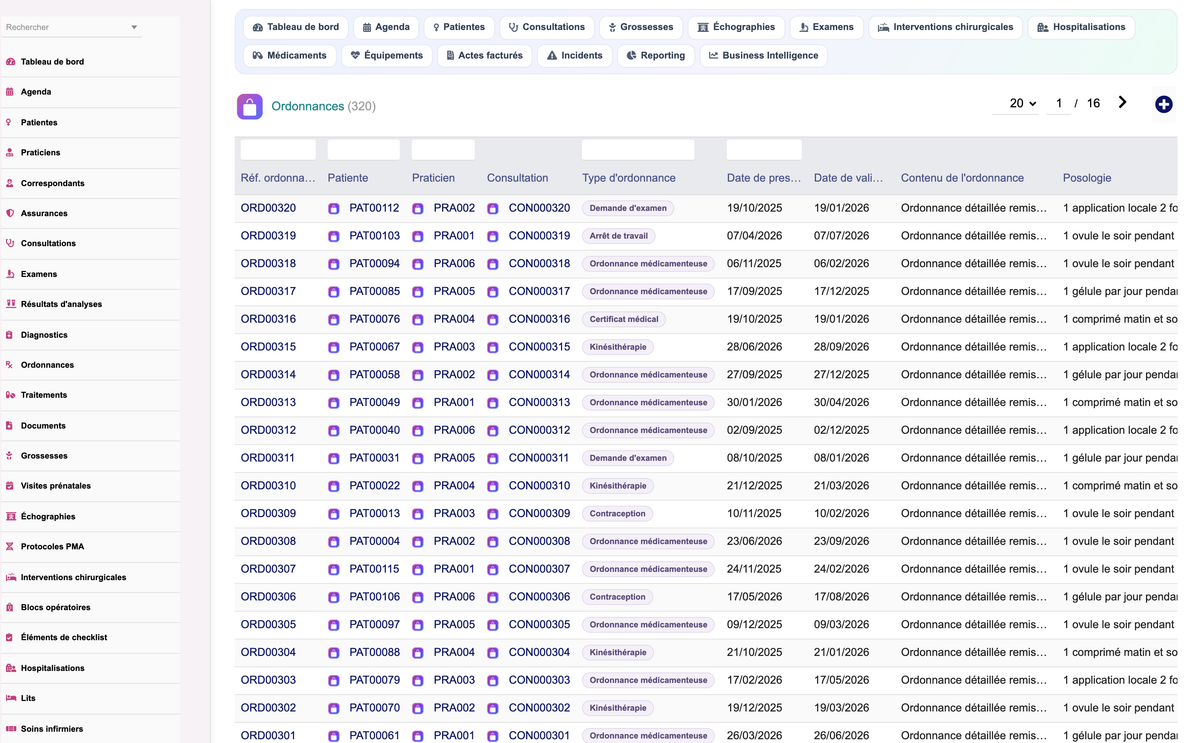
Task: Open Examens top tab
Action: pos(826,27)
